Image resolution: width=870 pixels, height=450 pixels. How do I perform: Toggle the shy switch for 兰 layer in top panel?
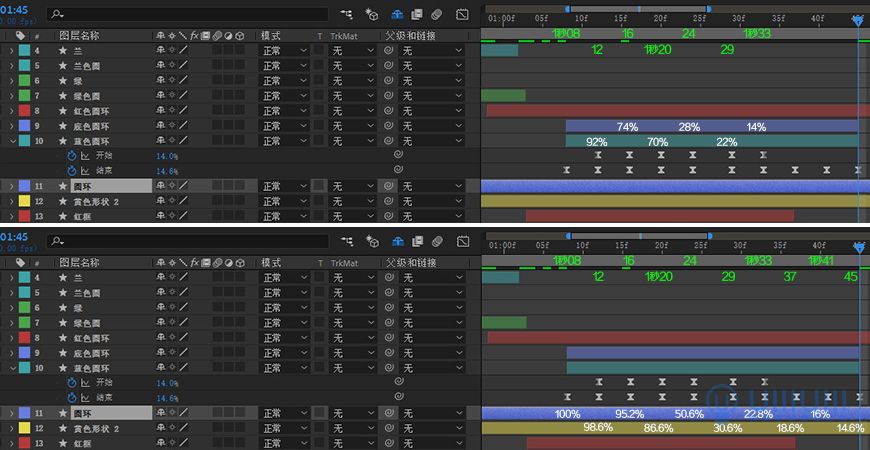pos(160,51)
